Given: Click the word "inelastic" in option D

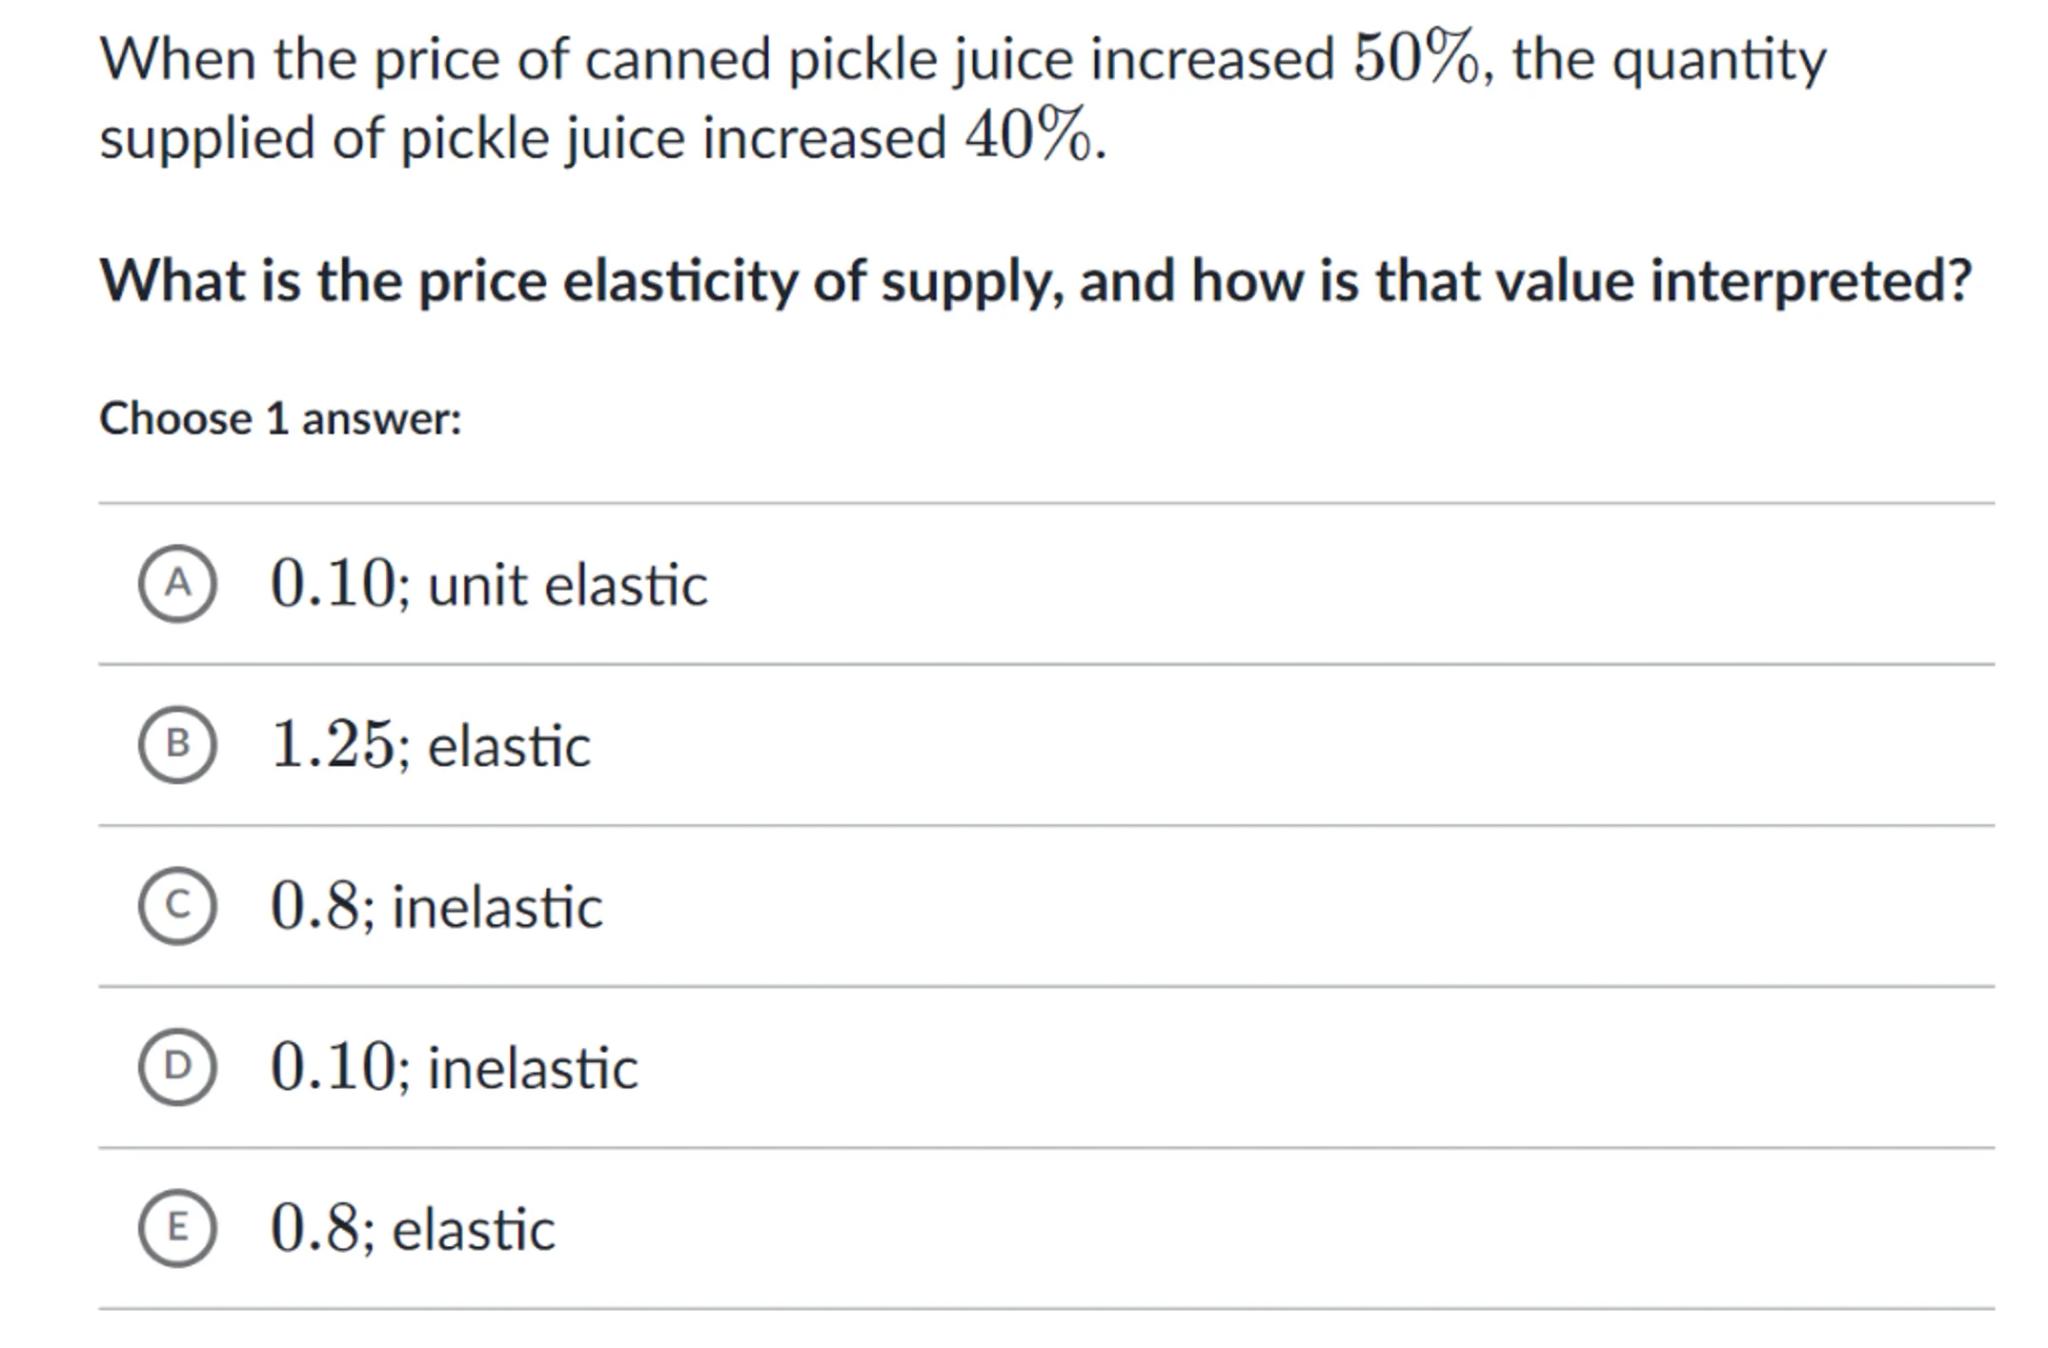Looking at the screenshot, I should (x=532, y=1069).
